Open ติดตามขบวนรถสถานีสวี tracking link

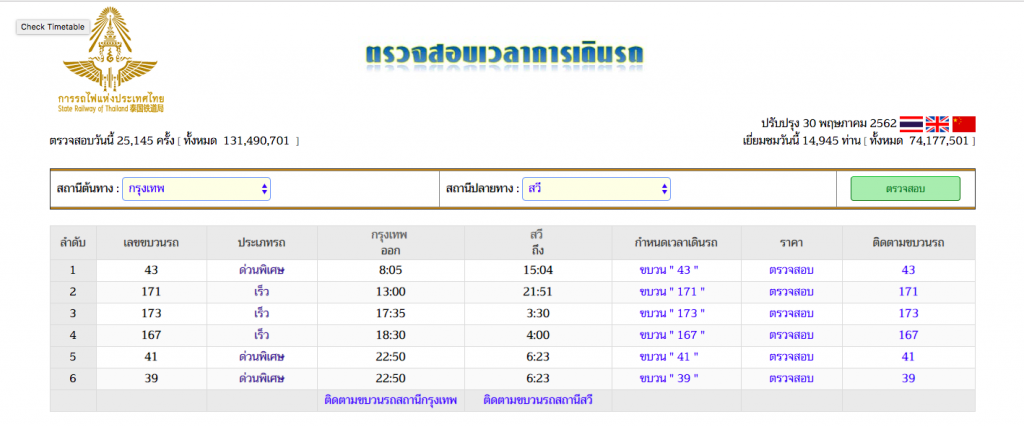(537, 401)
